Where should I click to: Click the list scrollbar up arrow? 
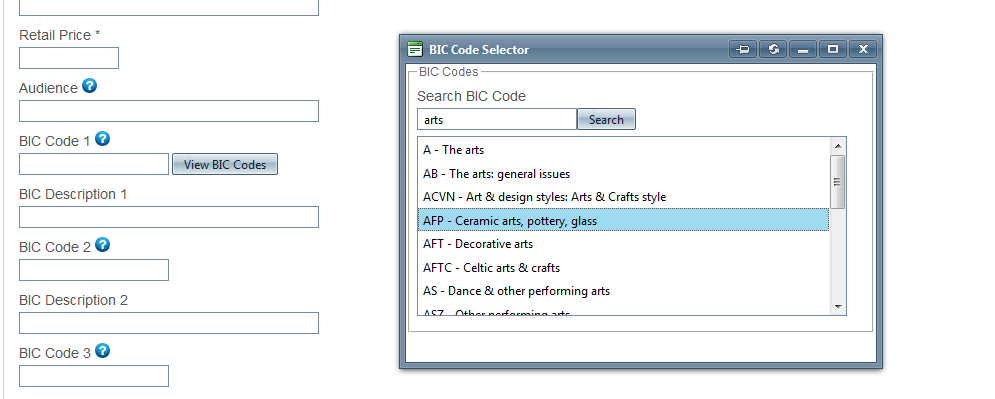pos(838,146)
